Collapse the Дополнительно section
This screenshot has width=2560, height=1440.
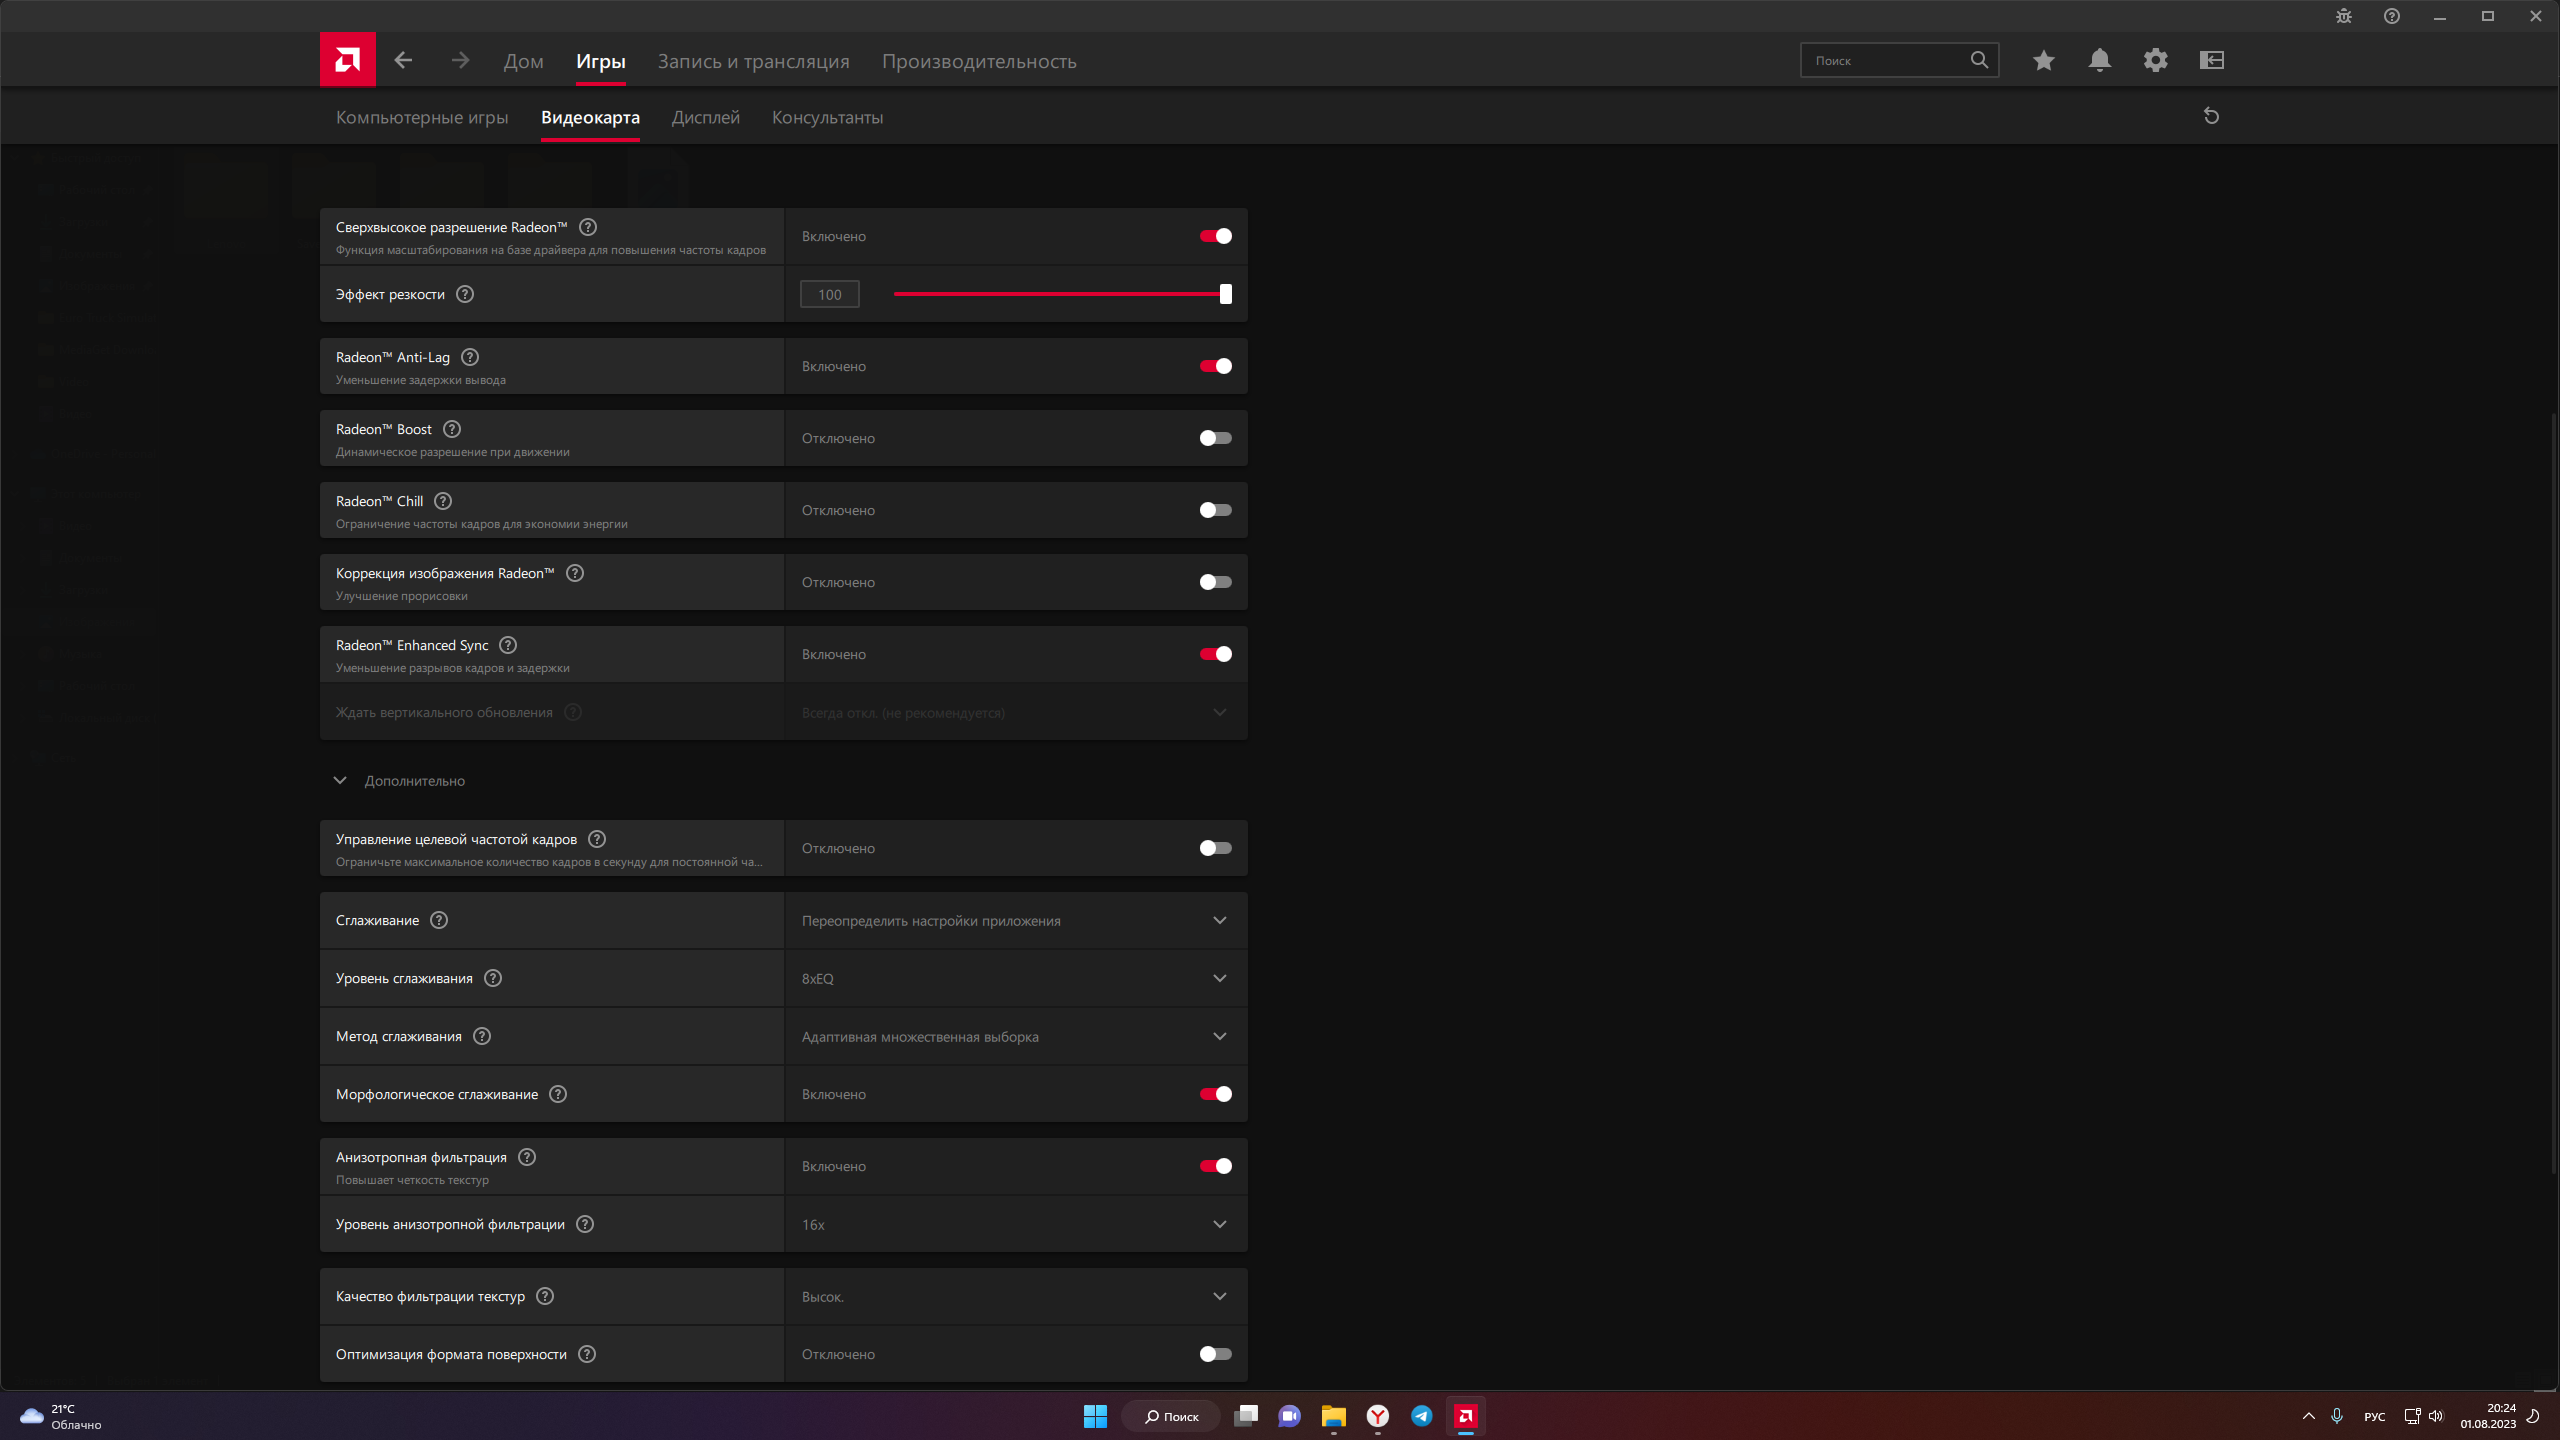pyautogui.click(x=340, y=780)
